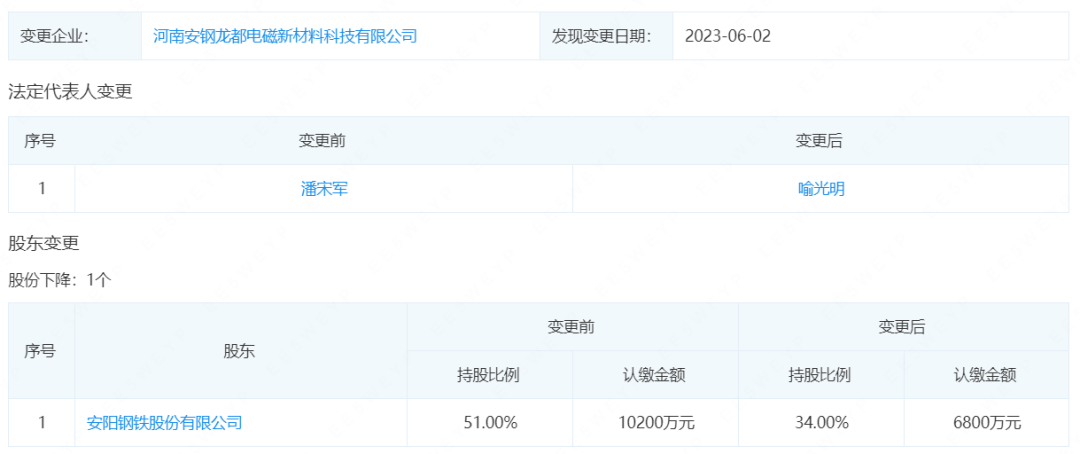Click 序号 header in shareholder table
The height and width of the screenshot is (454, 1080).
(x=40, y=351)
